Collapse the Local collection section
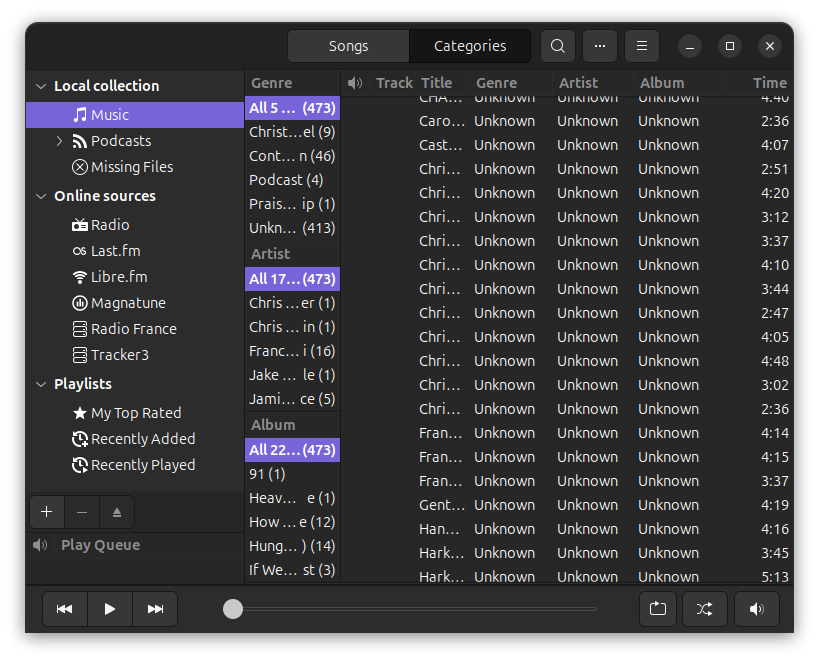The image size is (819, 661). tap(41, 86)
